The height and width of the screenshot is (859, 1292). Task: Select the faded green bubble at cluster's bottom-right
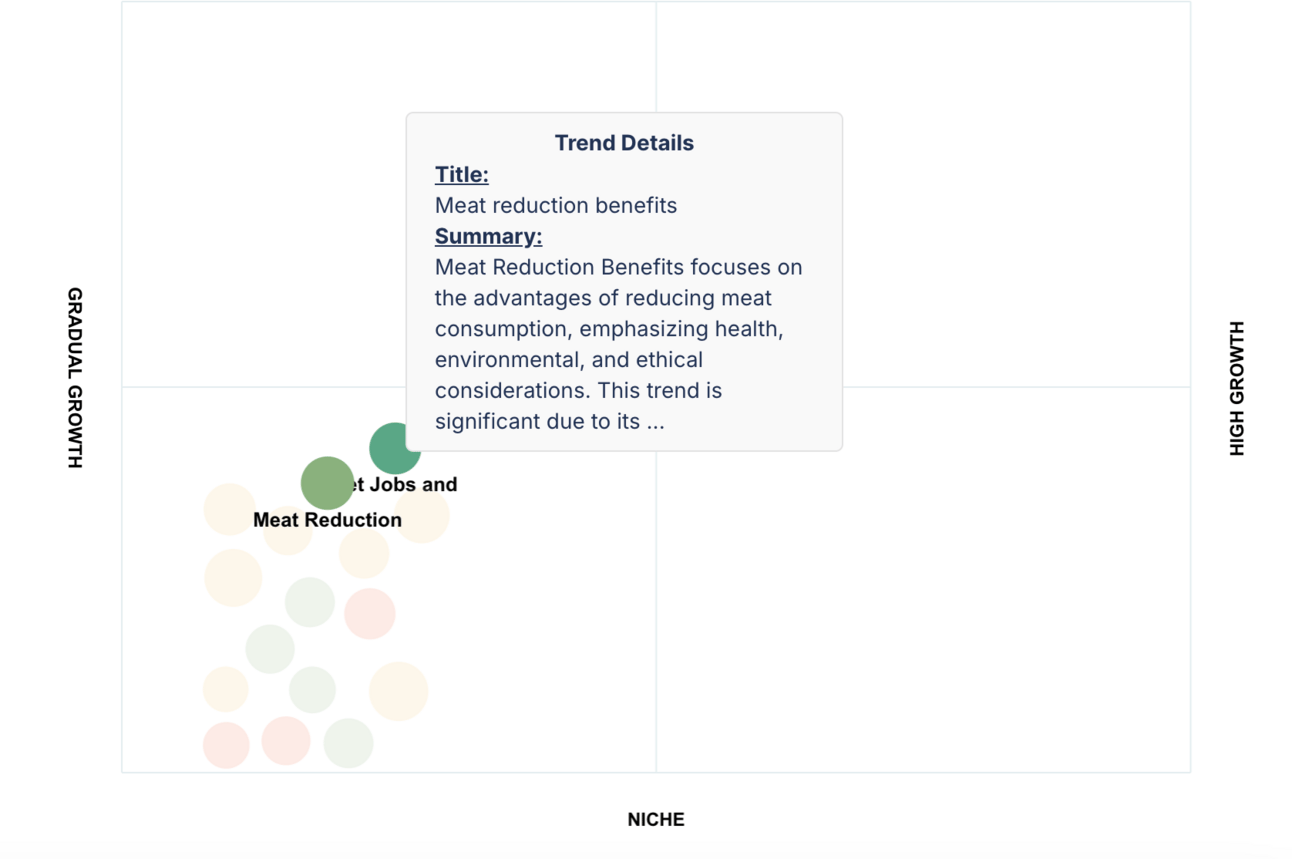(x=348, y=743)
